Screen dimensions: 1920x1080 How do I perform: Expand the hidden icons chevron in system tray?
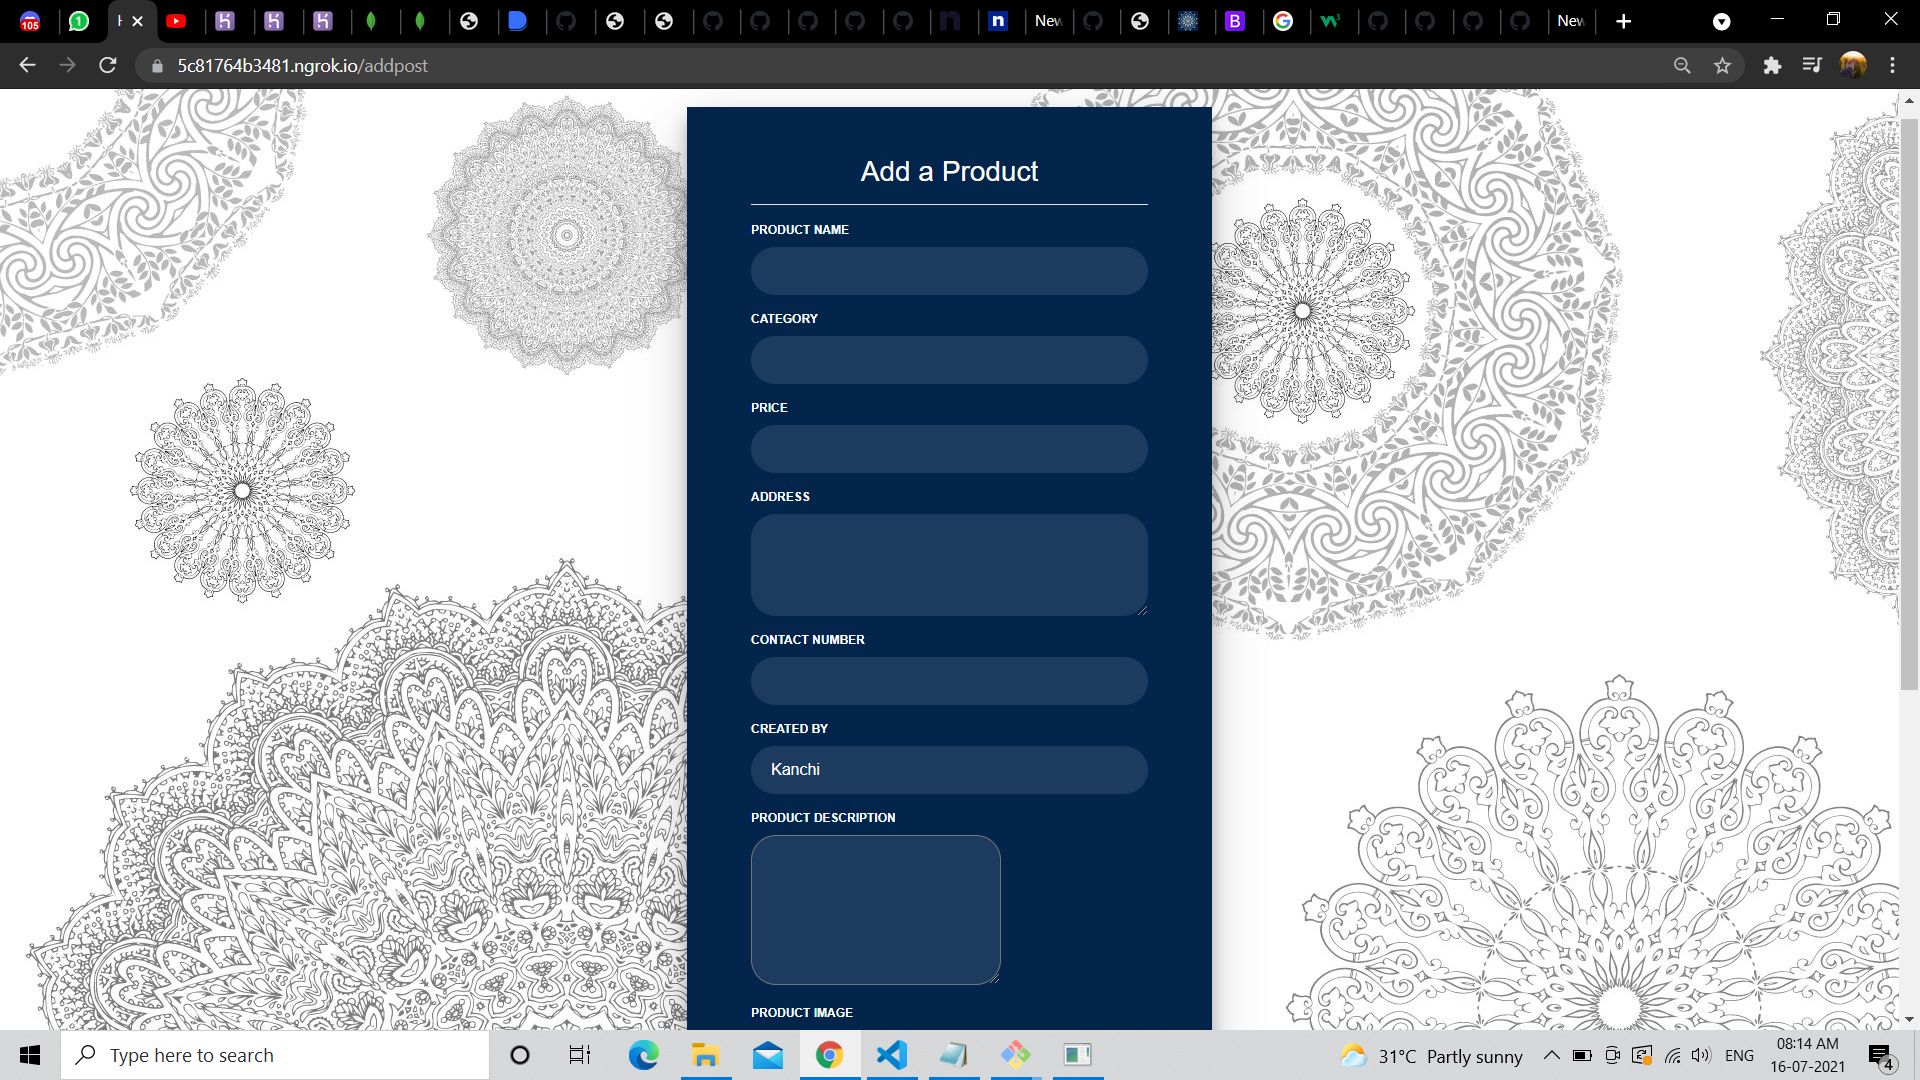tap(1551, 1055)
